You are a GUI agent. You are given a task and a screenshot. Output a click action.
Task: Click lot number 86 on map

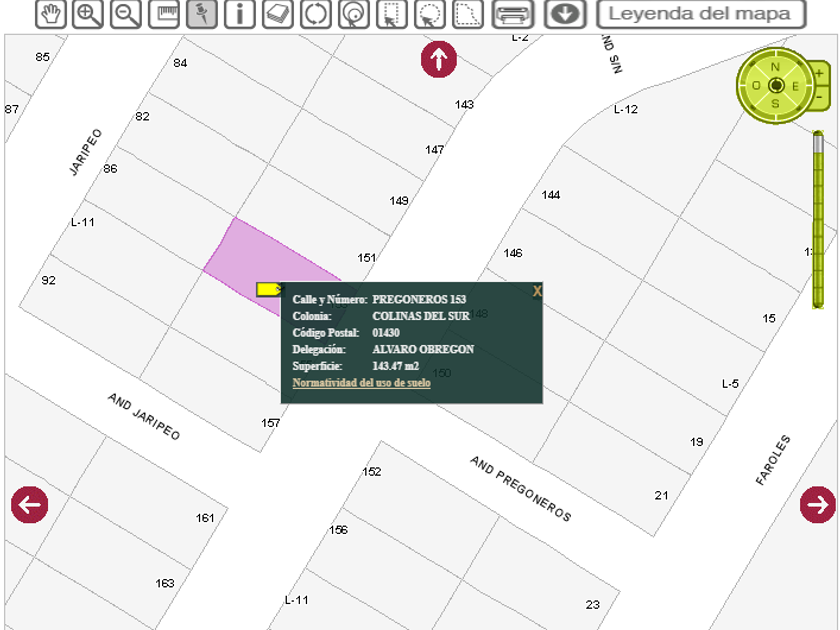coord(110,169)
